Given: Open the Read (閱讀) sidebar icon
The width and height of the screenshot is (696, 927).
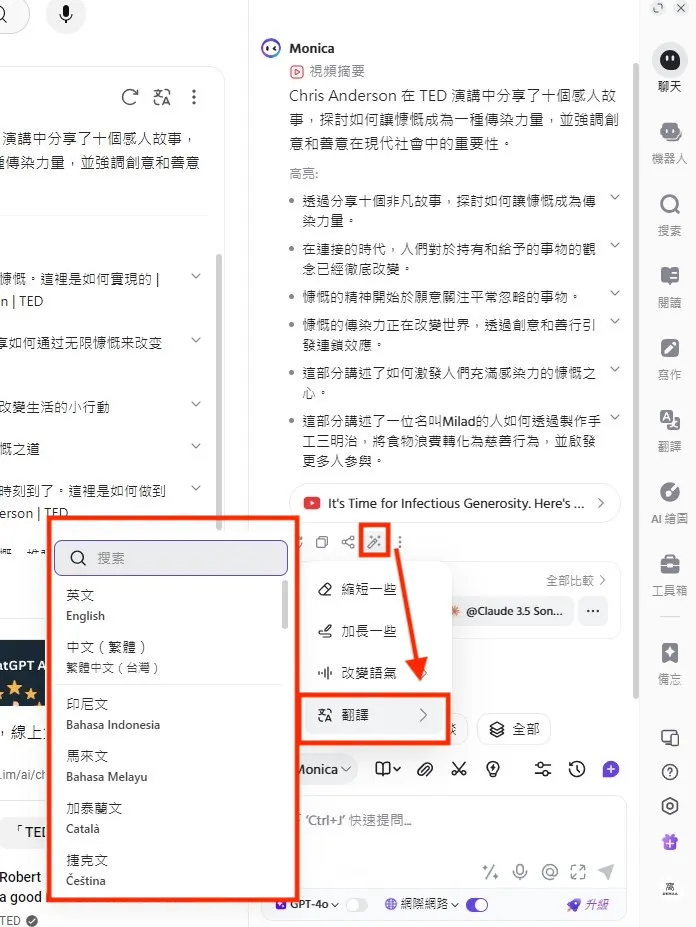Looking at the screenshot, I should click(669, 287).
